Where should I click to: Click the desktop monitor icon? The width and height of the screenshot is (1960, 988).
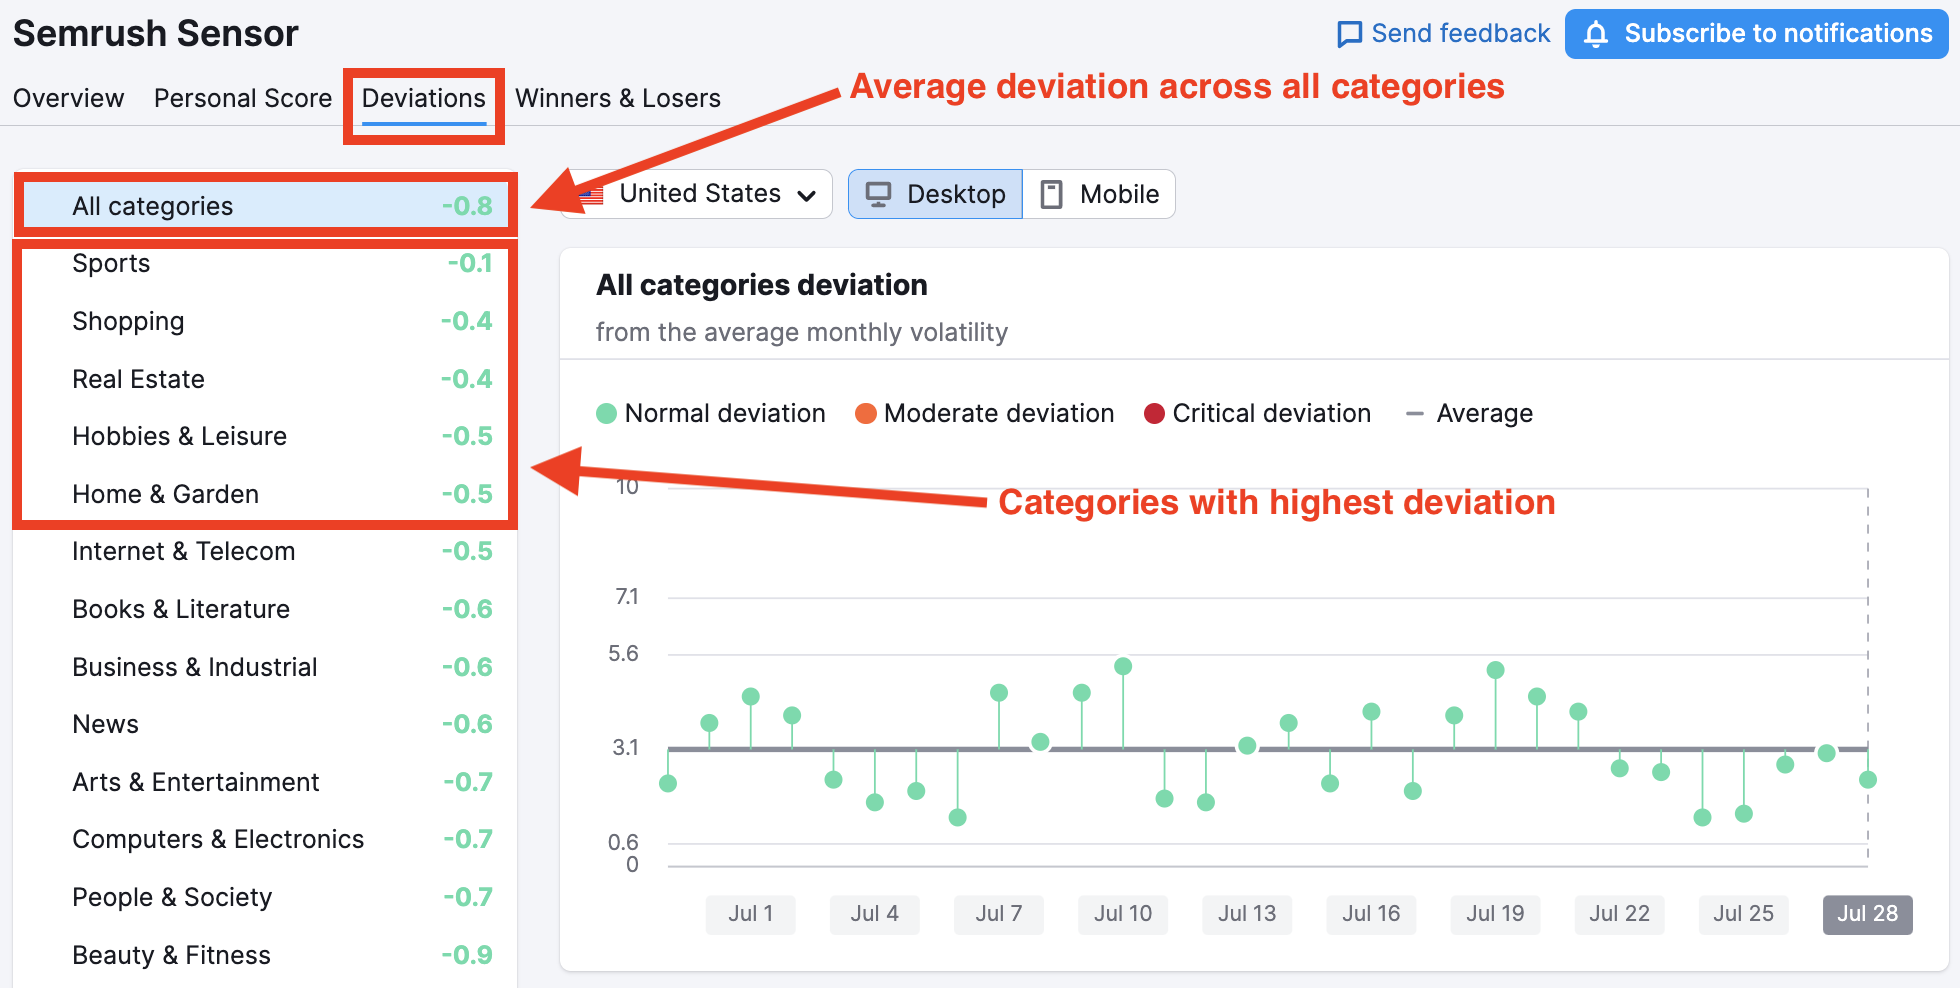(878, 194)
